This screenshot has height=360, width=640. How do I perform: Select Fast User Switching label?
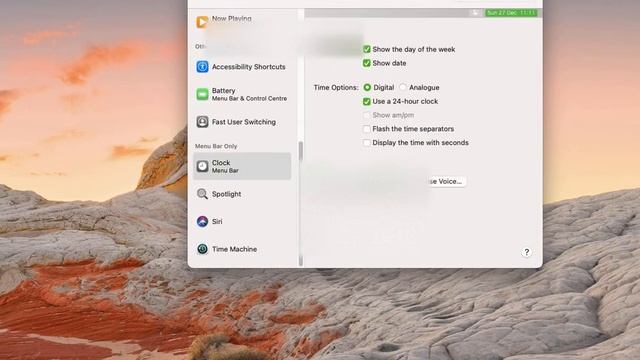point(244,122)
